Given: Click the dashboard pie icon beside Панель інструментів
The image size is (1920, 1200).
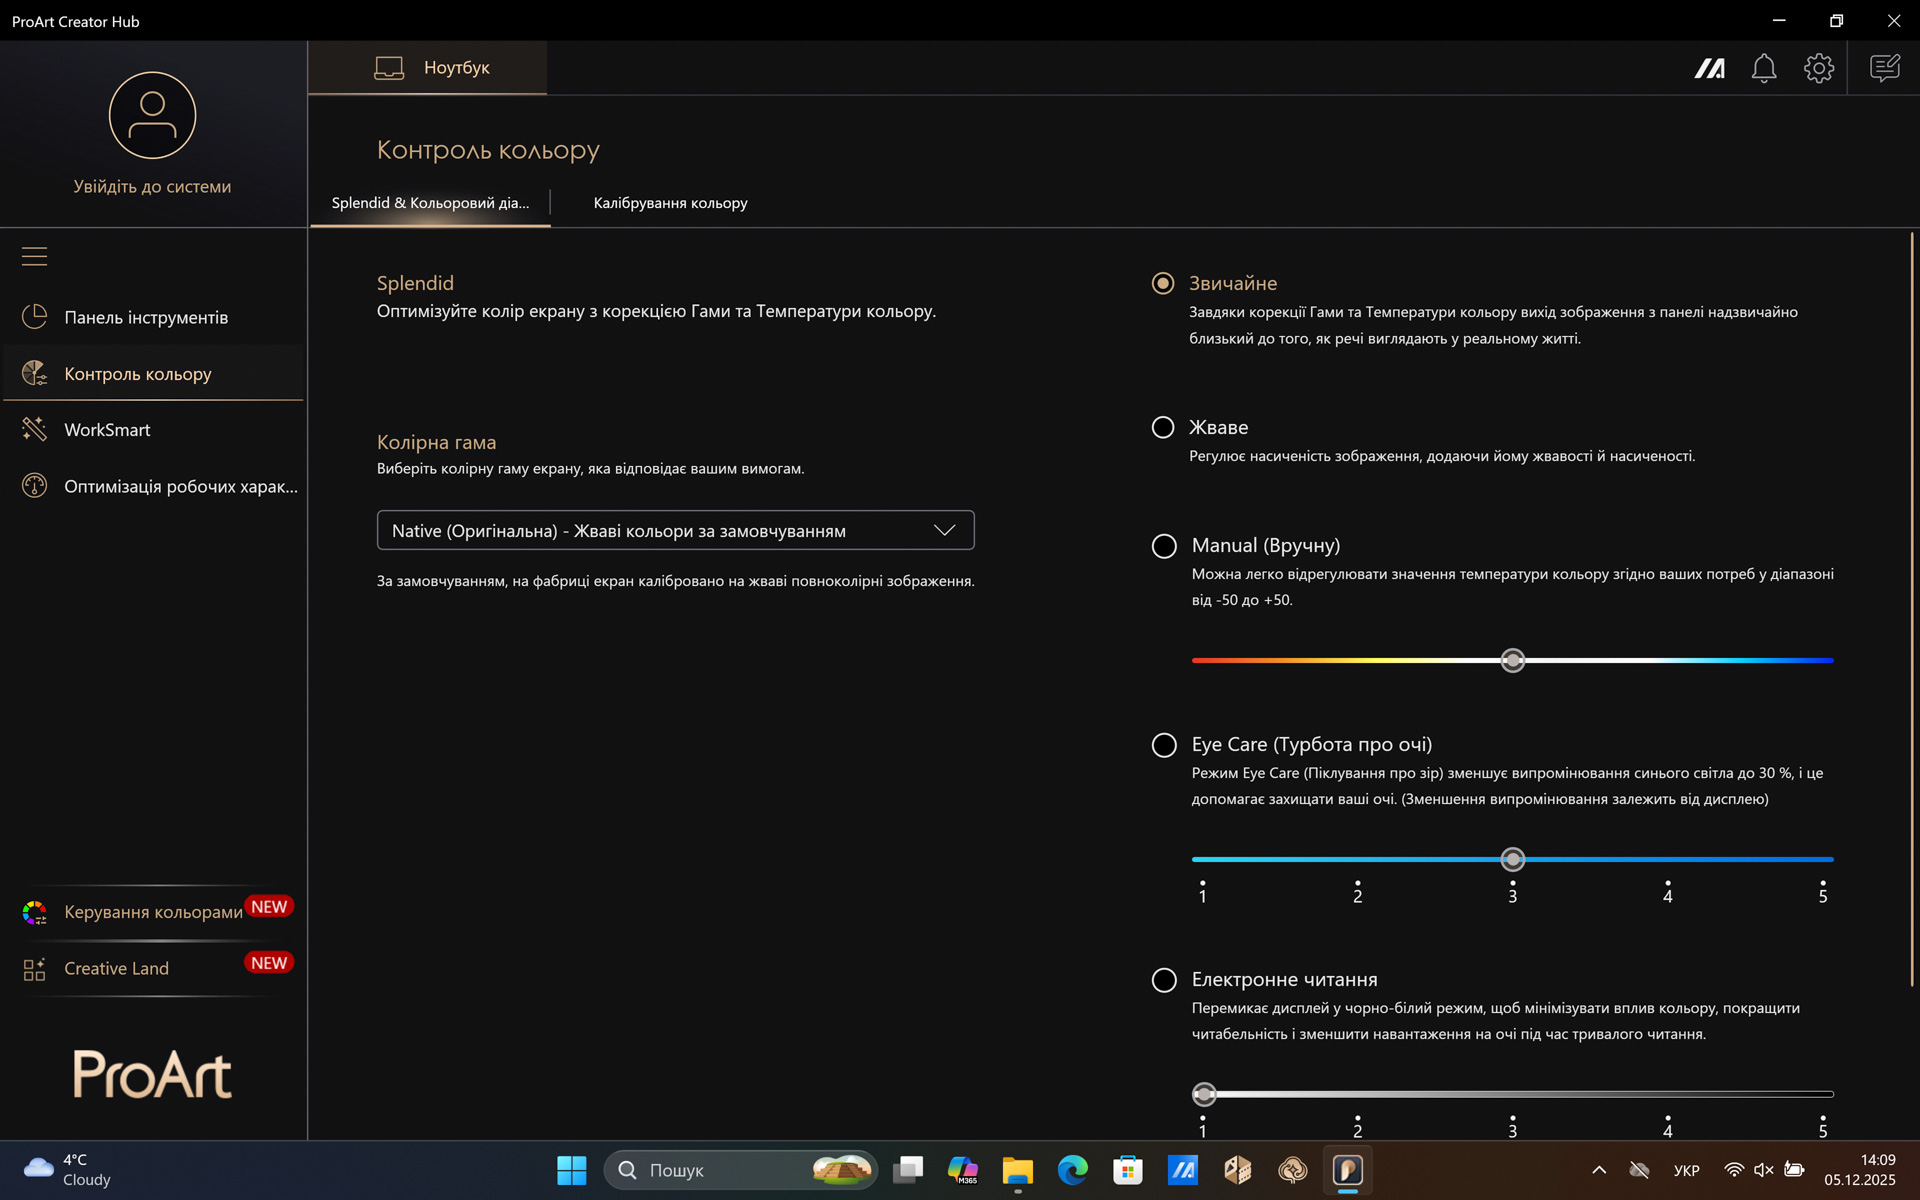Looking at the screenshot, I should click(34, 317).
